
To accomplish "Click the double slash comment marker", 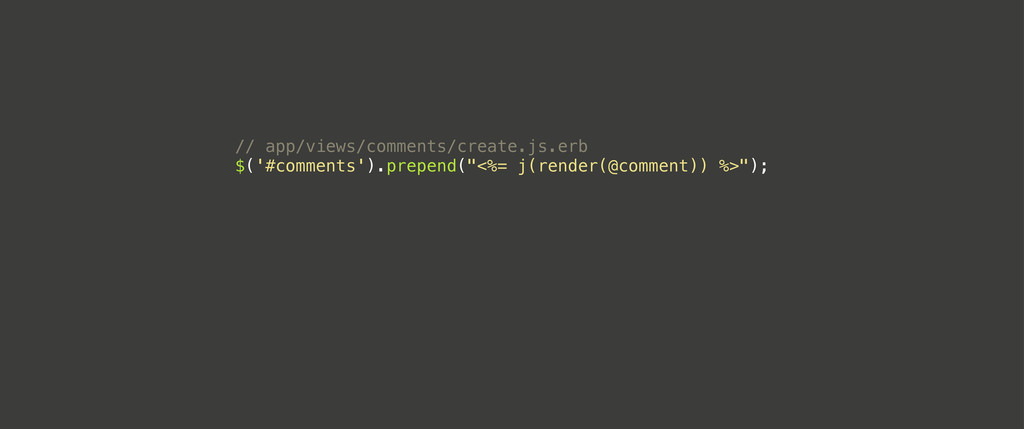I will pyautogui.click(x=245, y=146).
